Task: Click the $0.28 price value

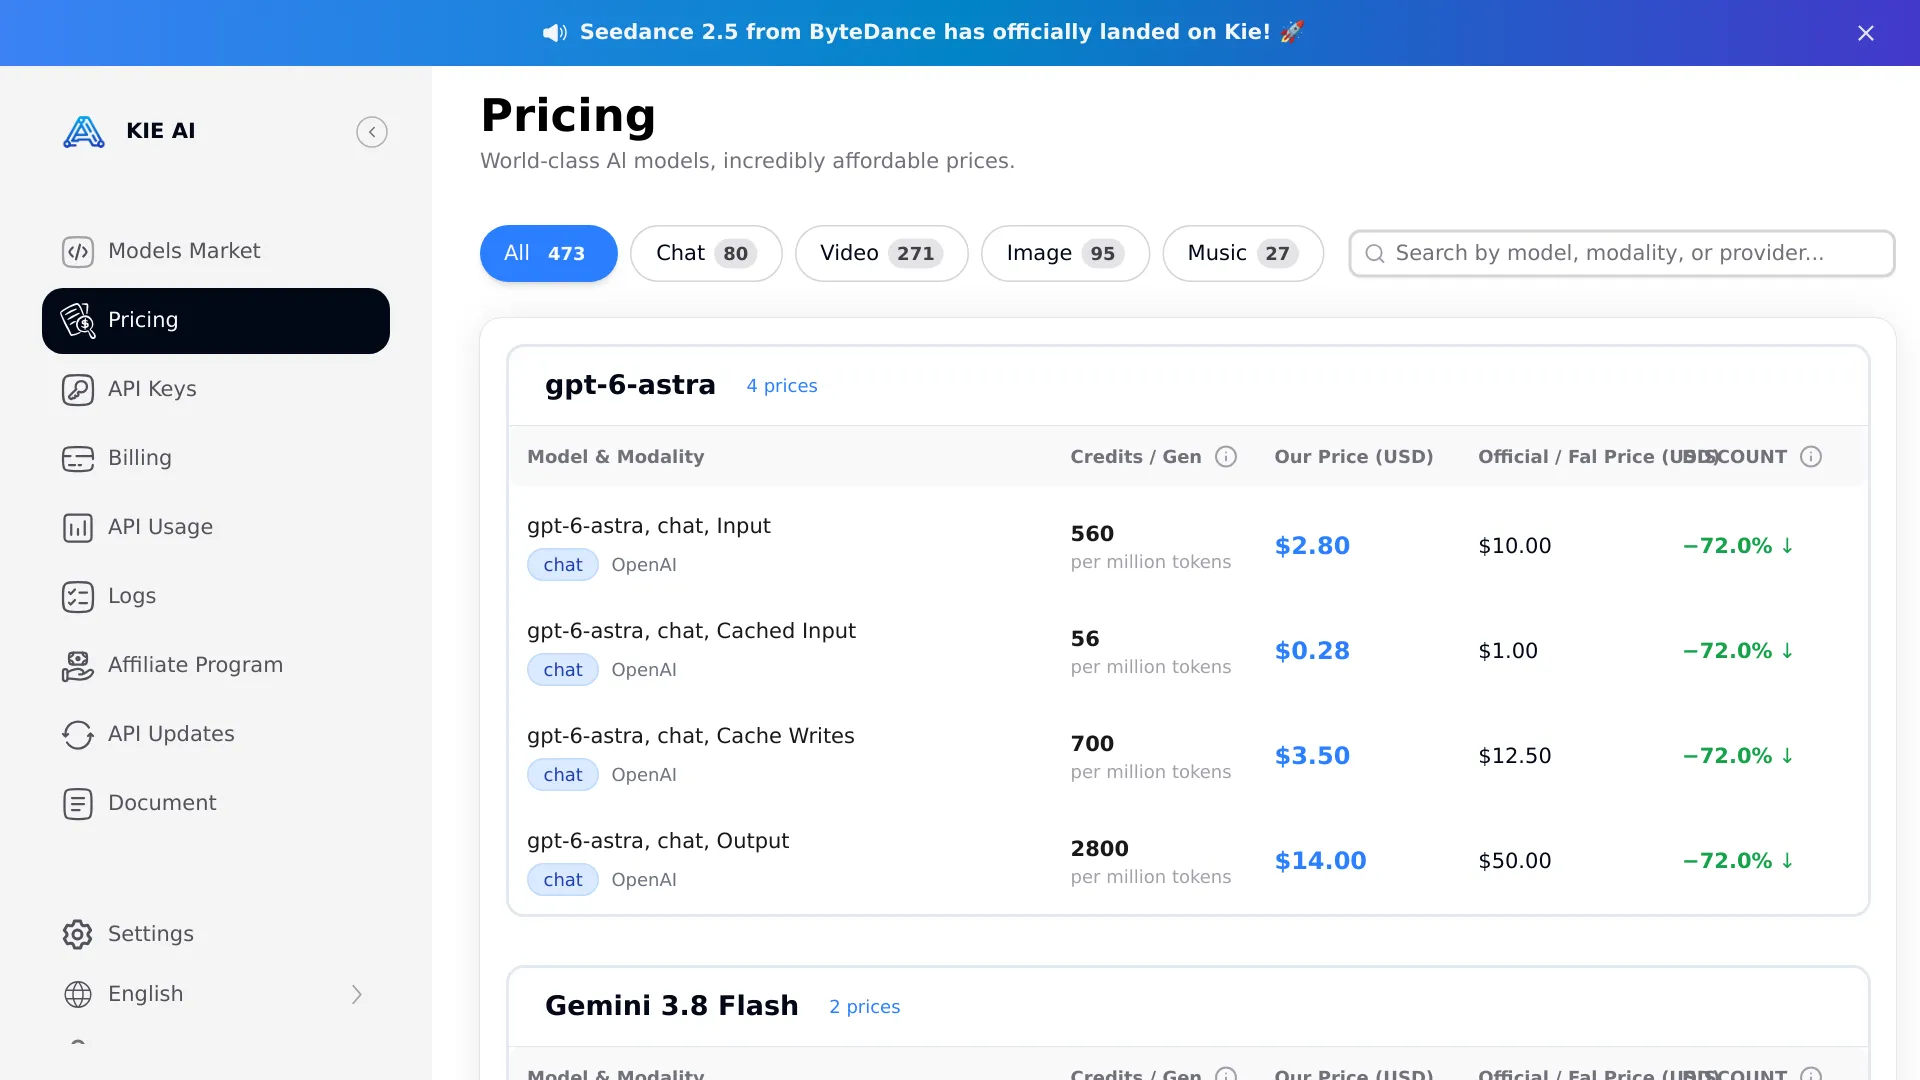Action: click(1312, 651)
